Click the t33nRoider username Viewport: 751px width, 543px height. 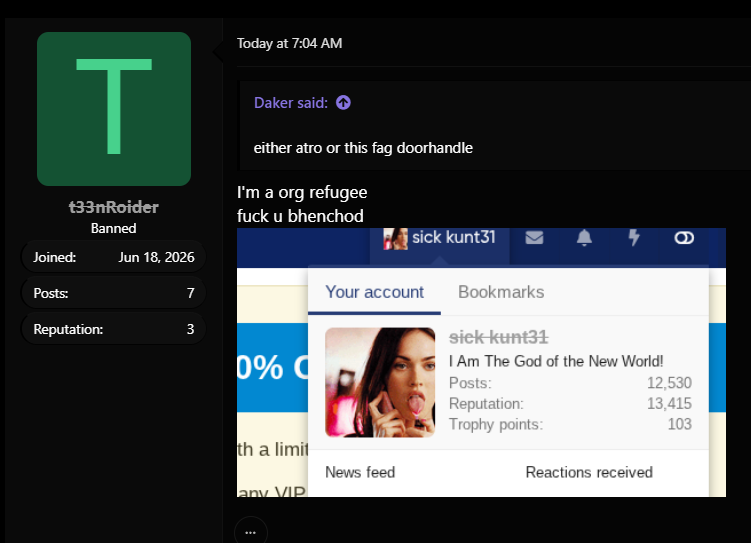click(114, 207)
